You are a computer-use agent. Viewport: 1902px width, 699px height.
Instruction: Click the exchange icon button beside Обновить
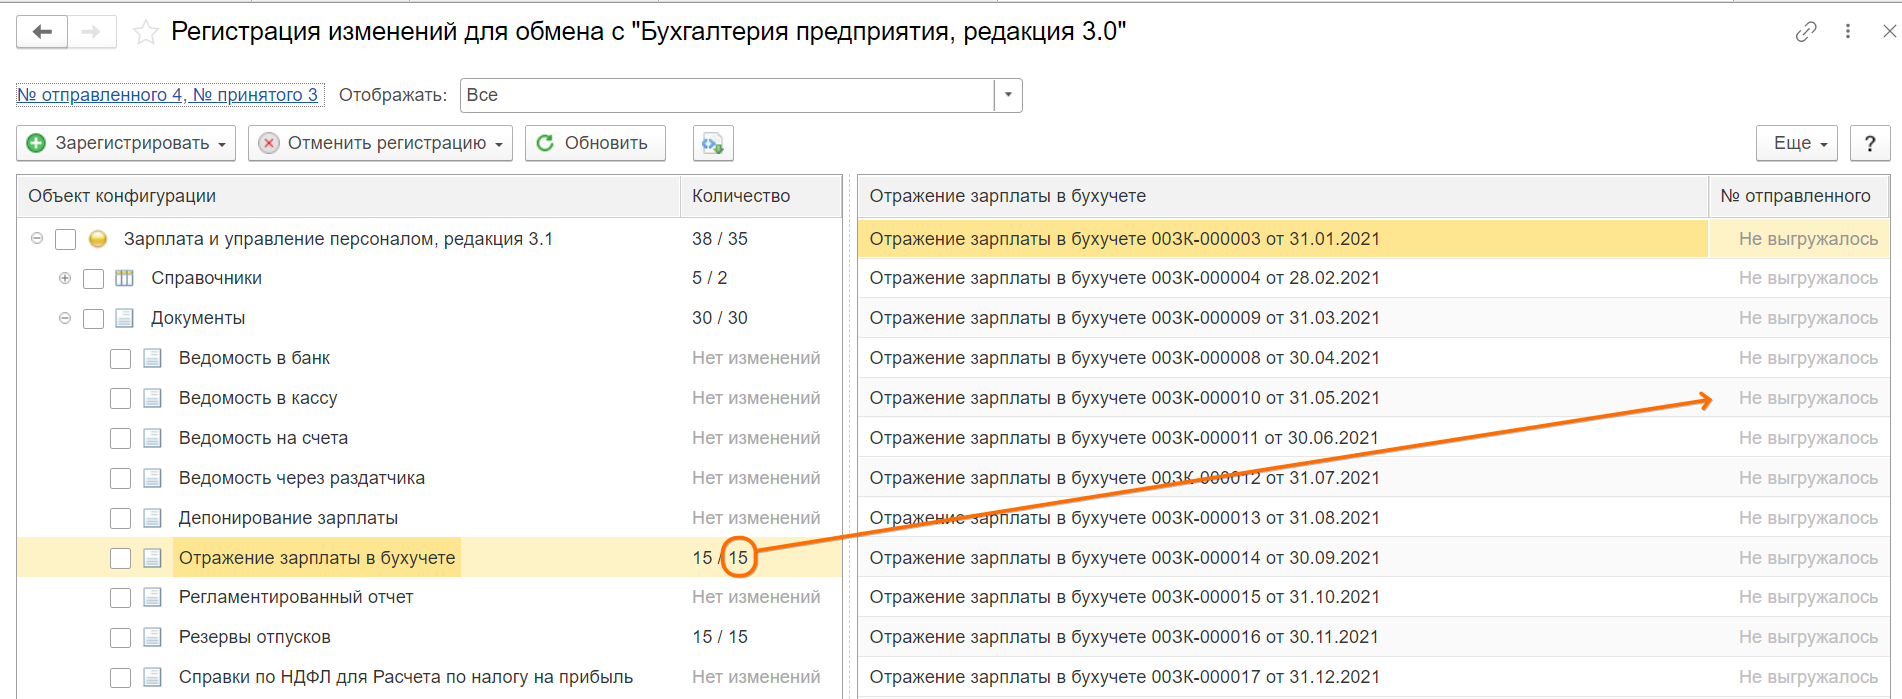coord(713,143)
